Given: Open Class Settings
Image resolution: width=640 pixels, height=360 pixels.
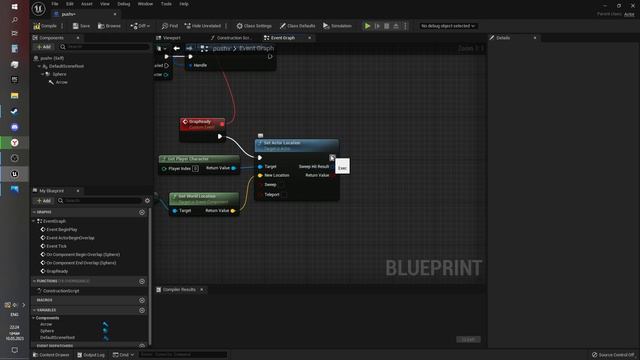Looking at the screenshot, I should coord(254,26).
